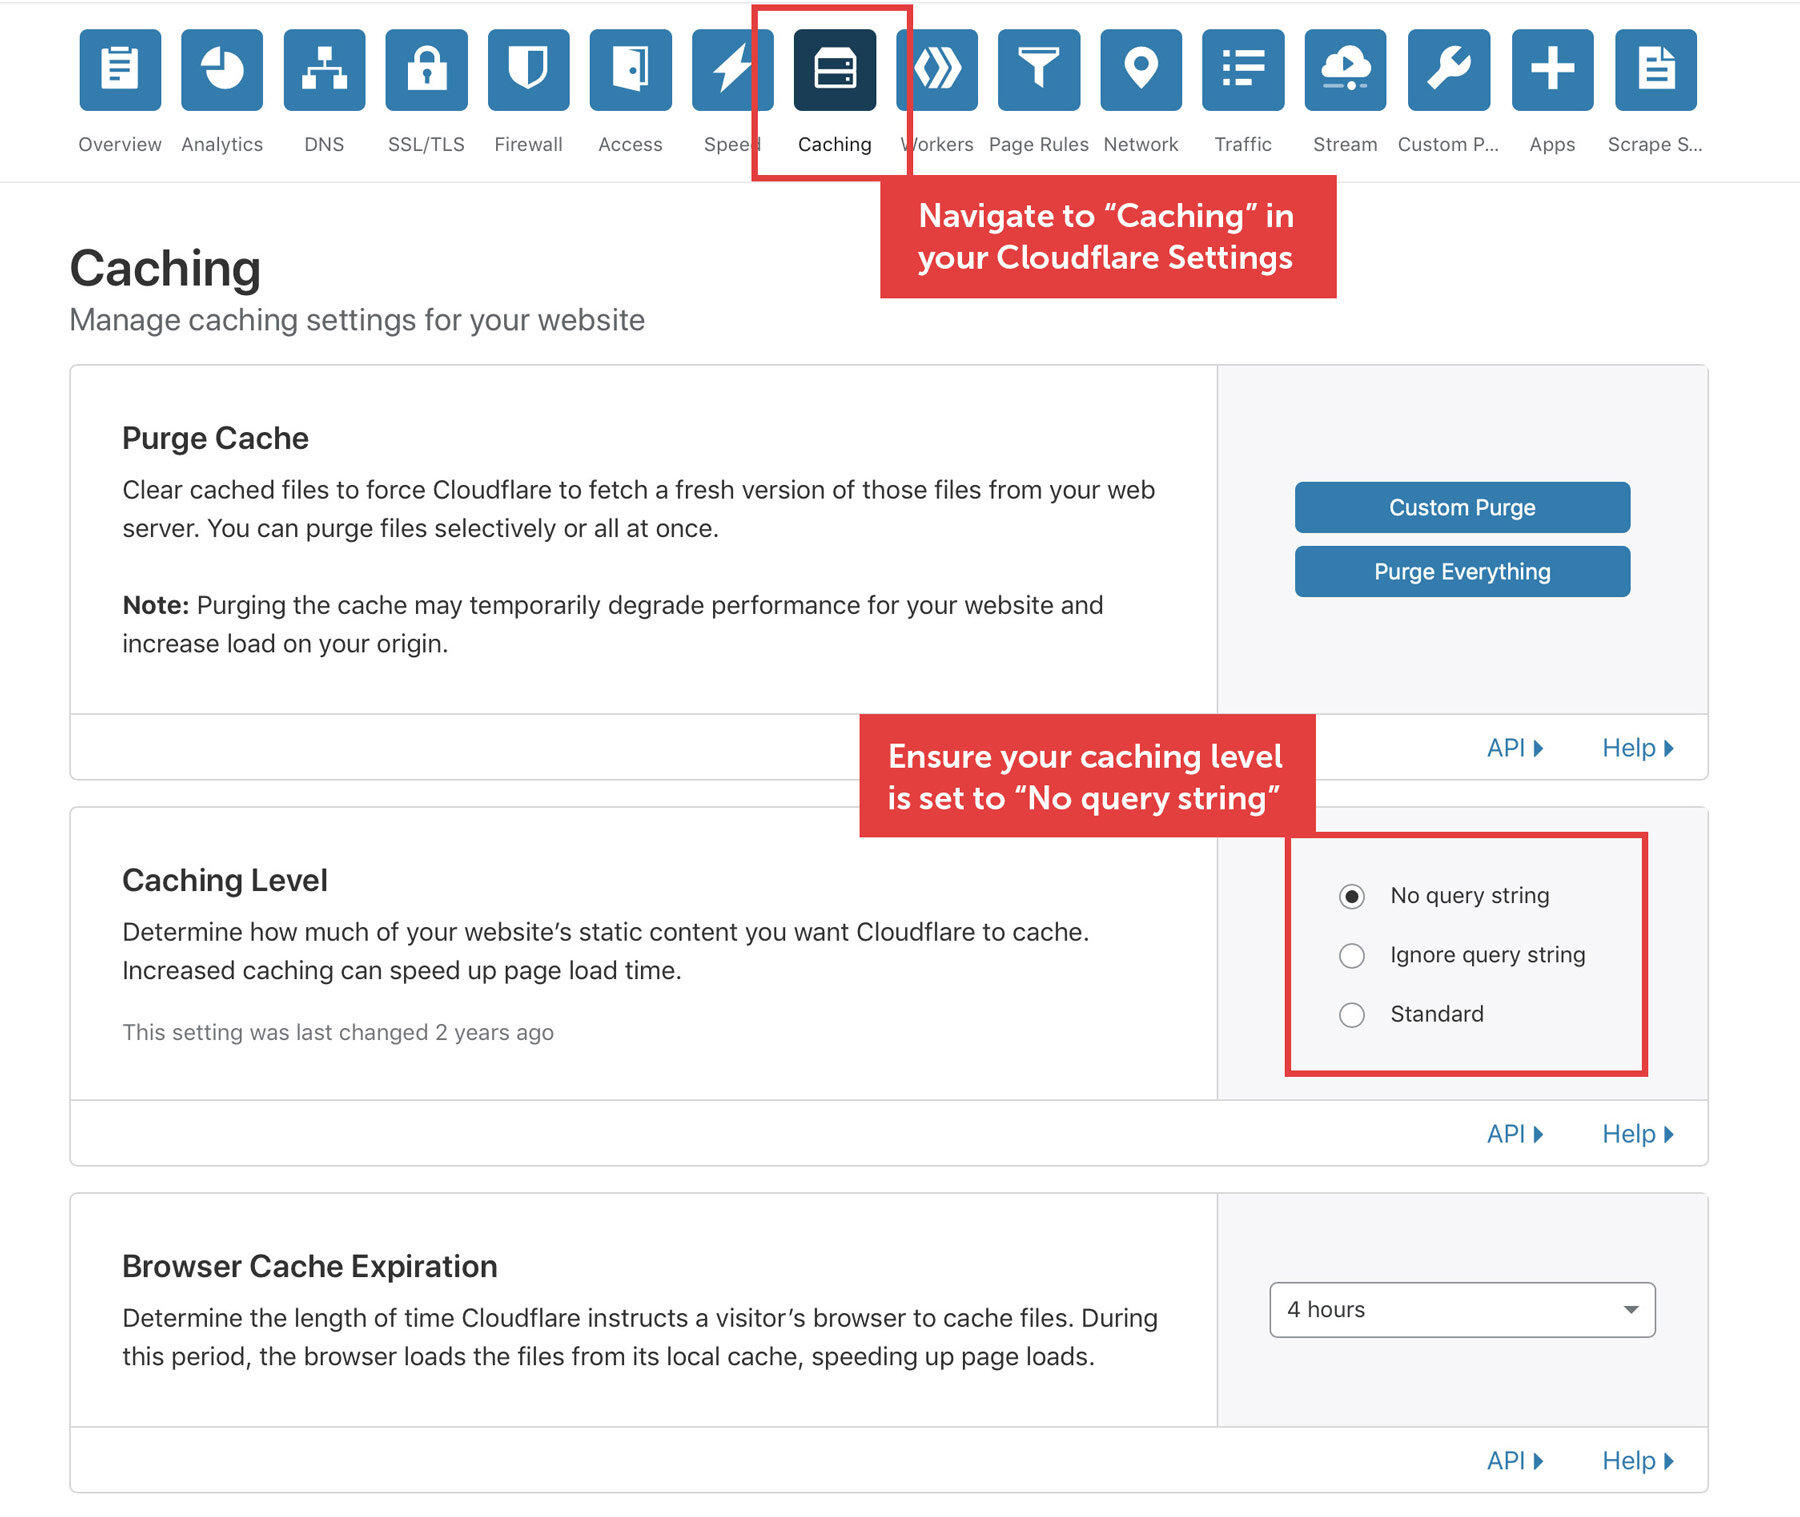Select the Standard caching level
This screenshot has width=1800, height=1517.
click(x=1352, y=1015)
